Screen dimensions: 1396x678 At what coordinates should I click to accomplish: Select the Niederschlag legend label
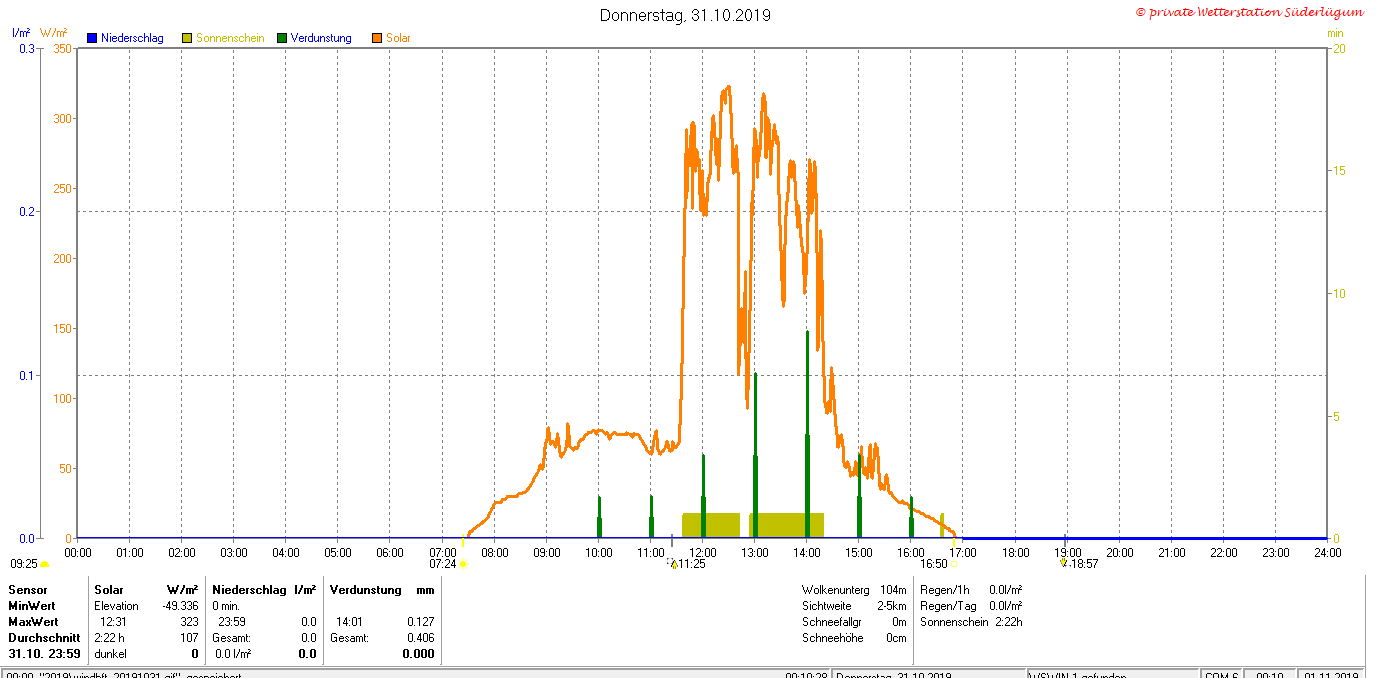pyautogui.click(x=132, y=38)
